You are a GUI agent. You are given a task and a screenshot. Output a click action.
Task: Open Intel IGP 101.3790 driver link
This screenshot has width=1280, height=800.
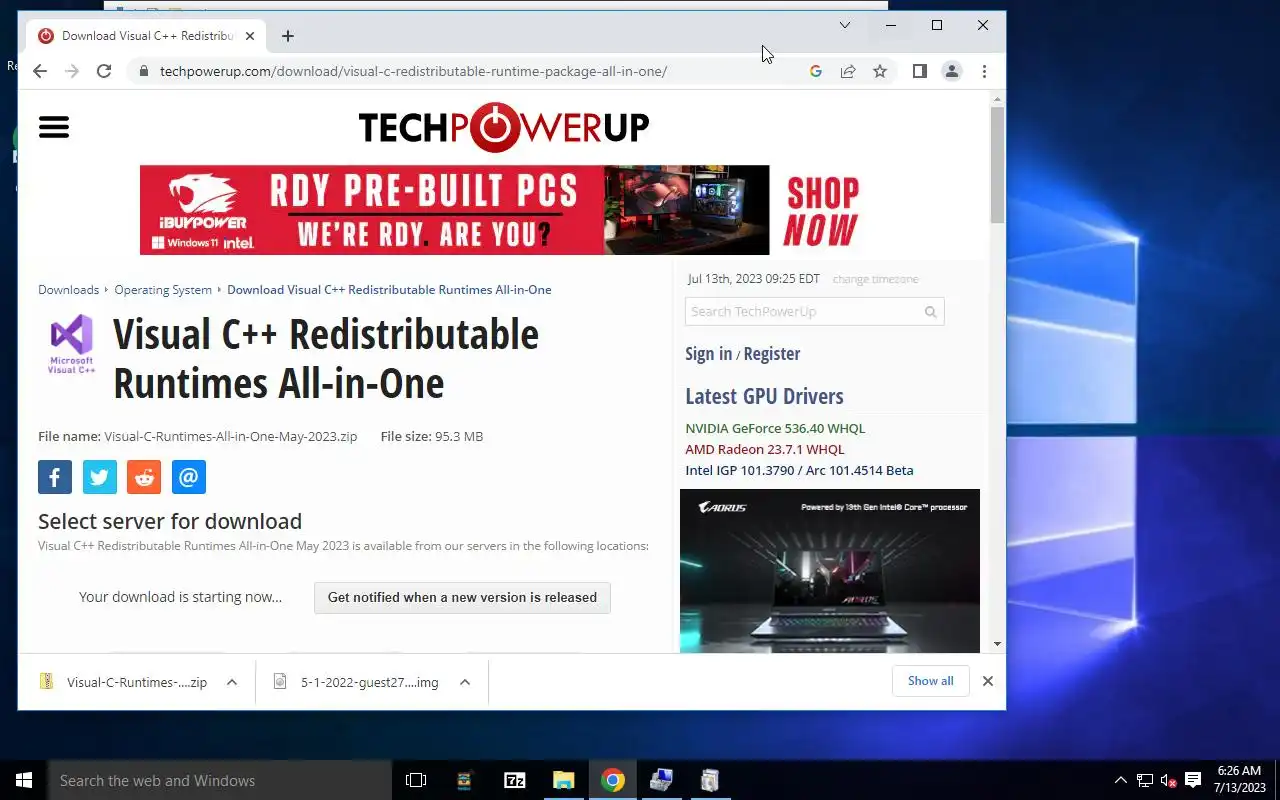click(799, 470)
